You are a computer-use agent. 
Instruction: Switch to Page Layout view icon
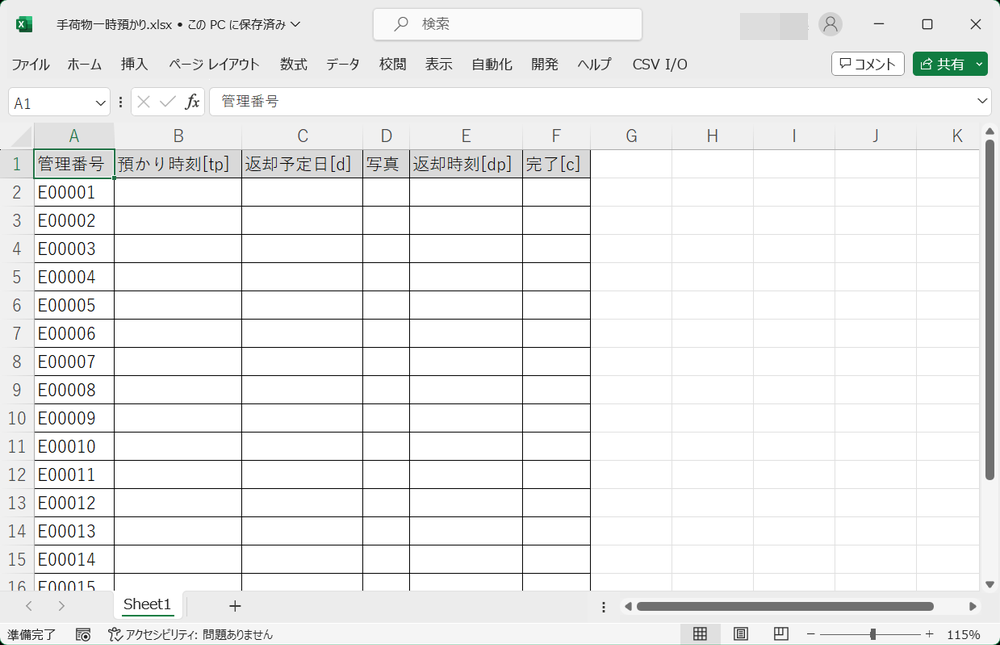pyautogui.click(x=740, y=634)
